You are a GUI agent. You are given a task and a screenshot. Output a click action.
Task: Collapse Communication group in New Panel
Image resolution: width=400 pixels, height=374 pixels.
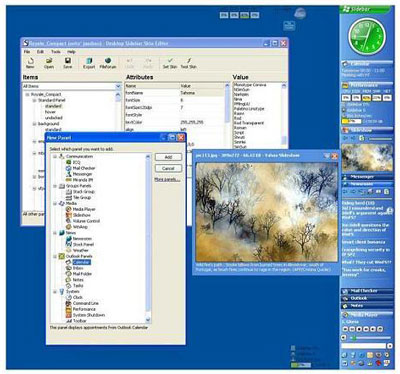55,156
